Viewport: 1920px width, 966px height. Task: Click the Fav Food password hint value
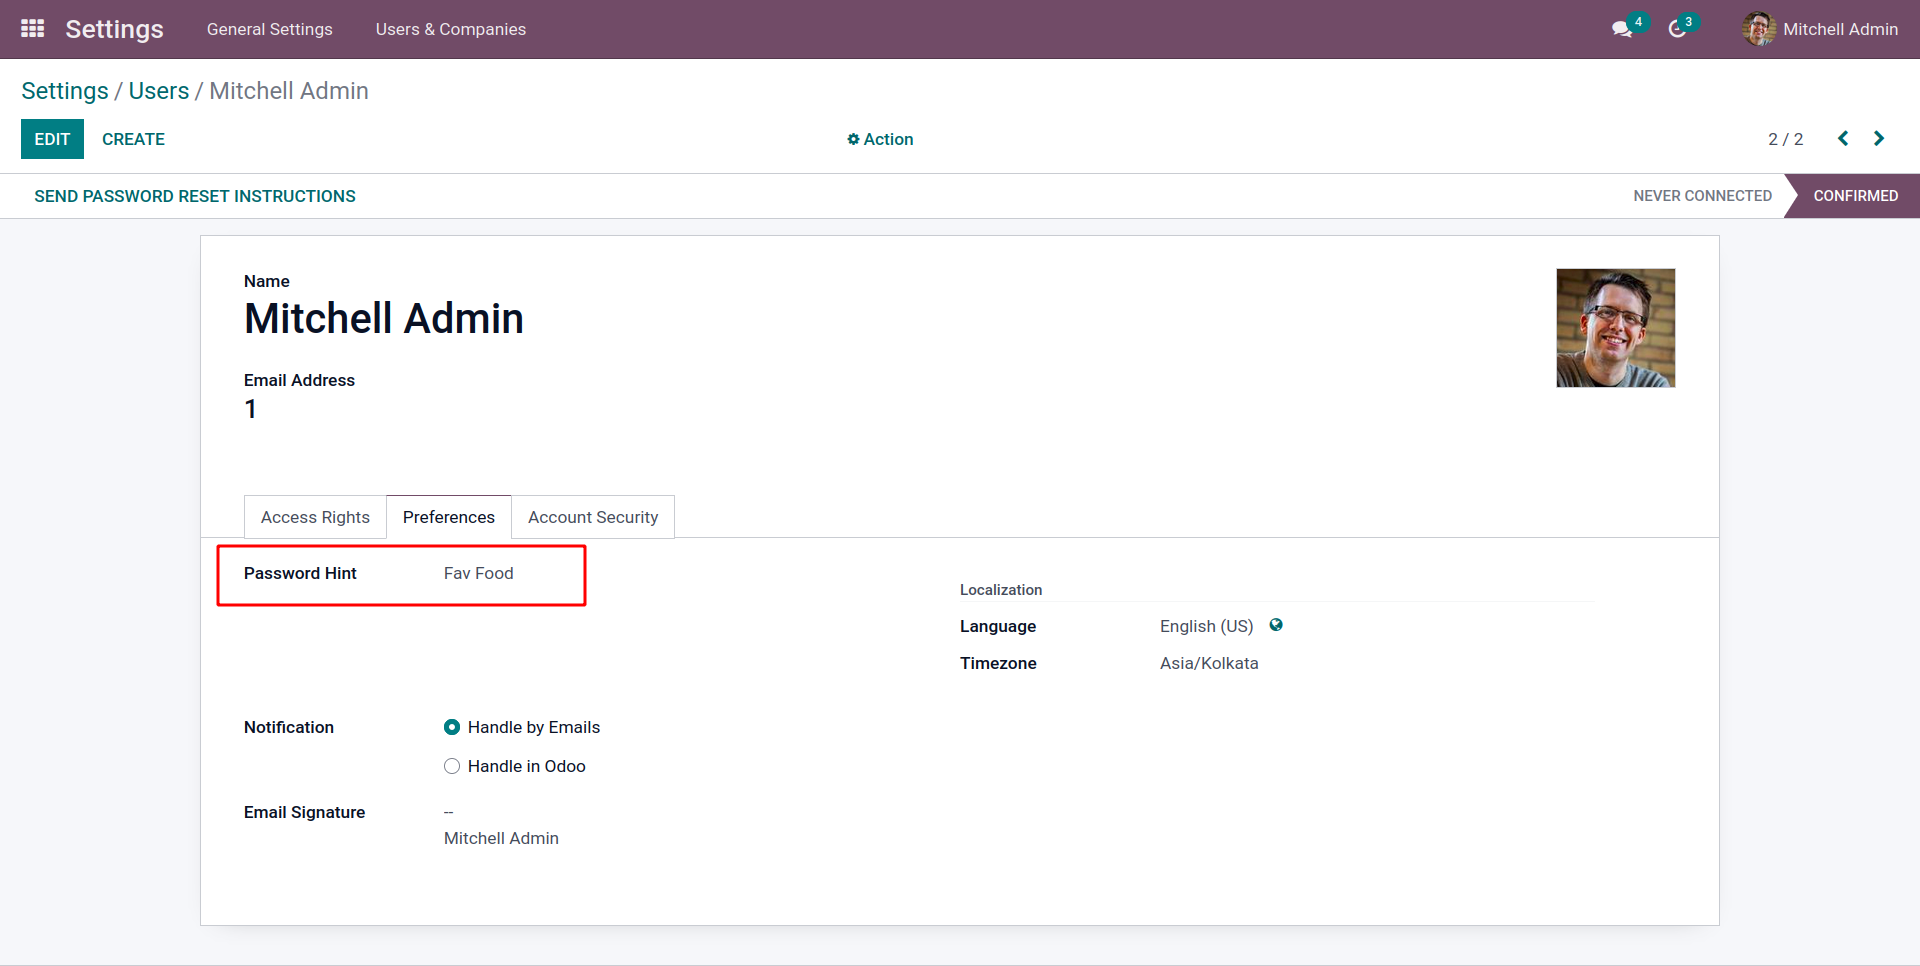coord(479,573)
